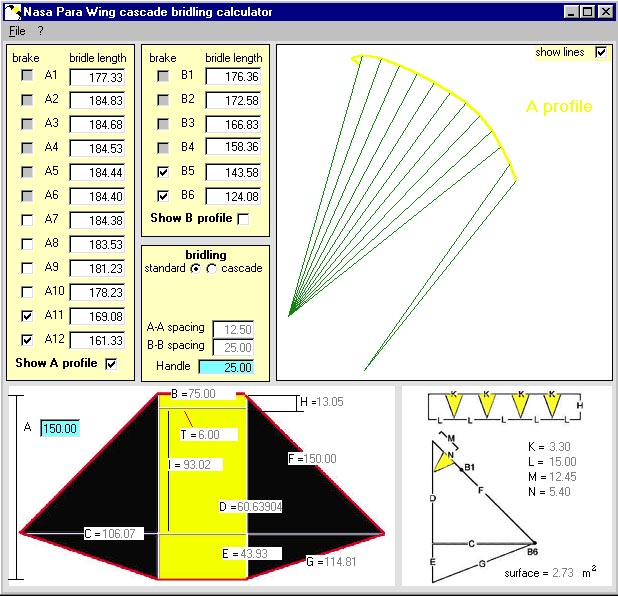Click the D = 60.63904 value
Screen dimensions: 618x596
pyautogui.click(x=260, y=507)
